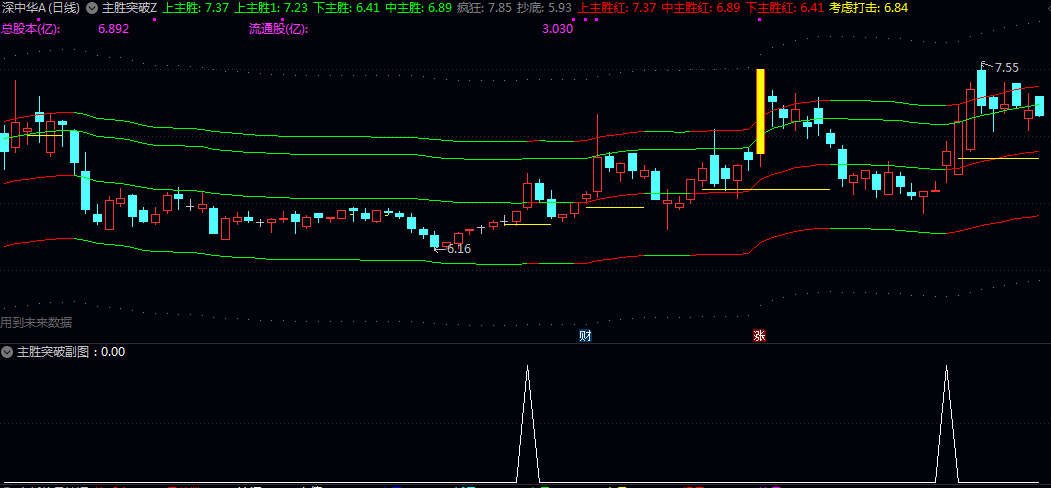The image size is (1051, 488).
Task: Click the 主胜突破Z indicator name
Action: [x=129, y=9]
